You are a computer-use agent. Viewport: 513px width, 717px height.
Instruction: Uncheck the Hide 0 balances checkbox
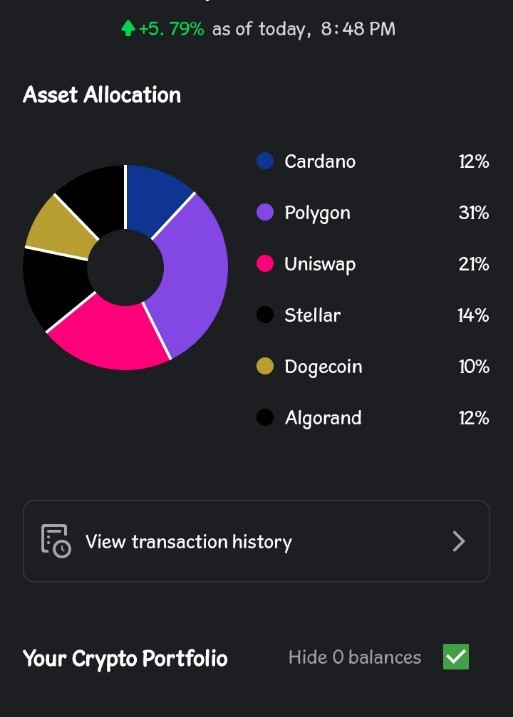click(456, 657)
